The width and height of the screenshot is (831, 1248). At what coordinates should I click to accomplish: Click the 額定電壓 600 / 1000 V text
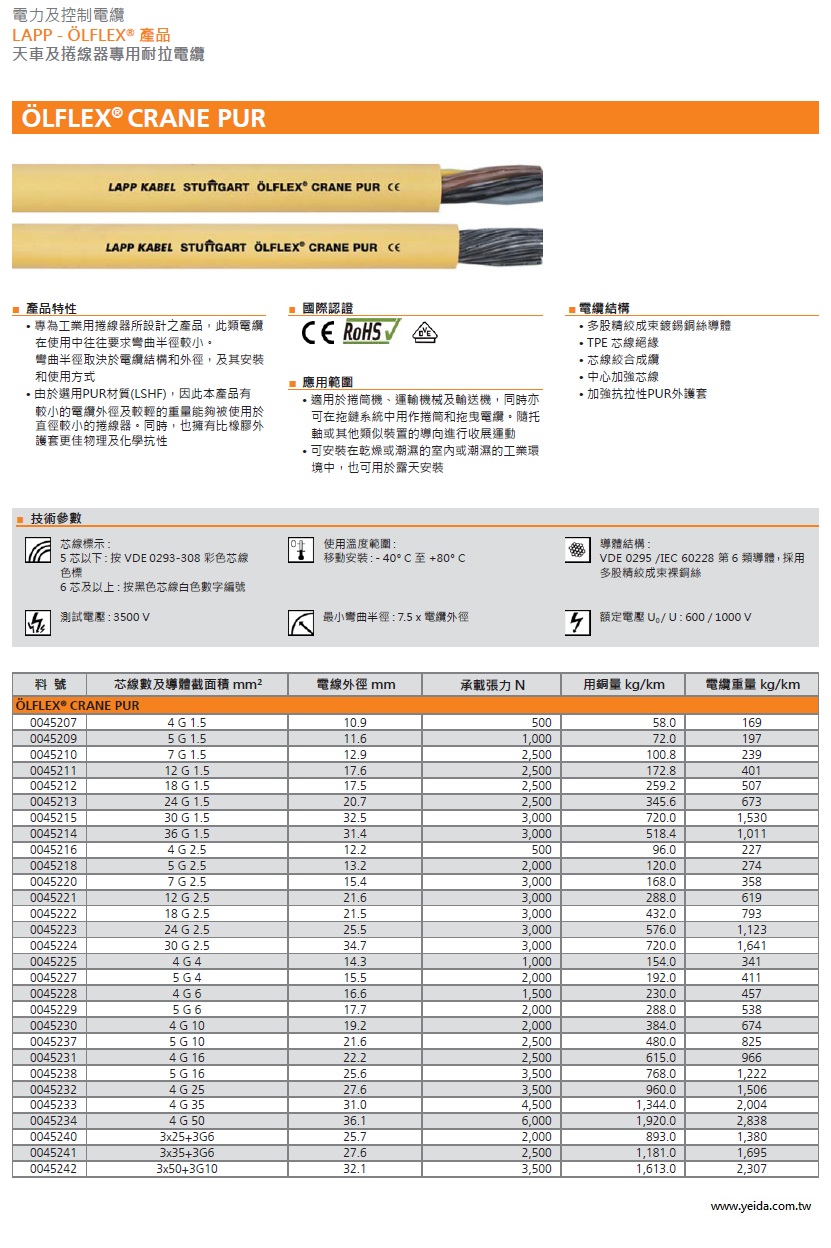[x=676, y=617]
